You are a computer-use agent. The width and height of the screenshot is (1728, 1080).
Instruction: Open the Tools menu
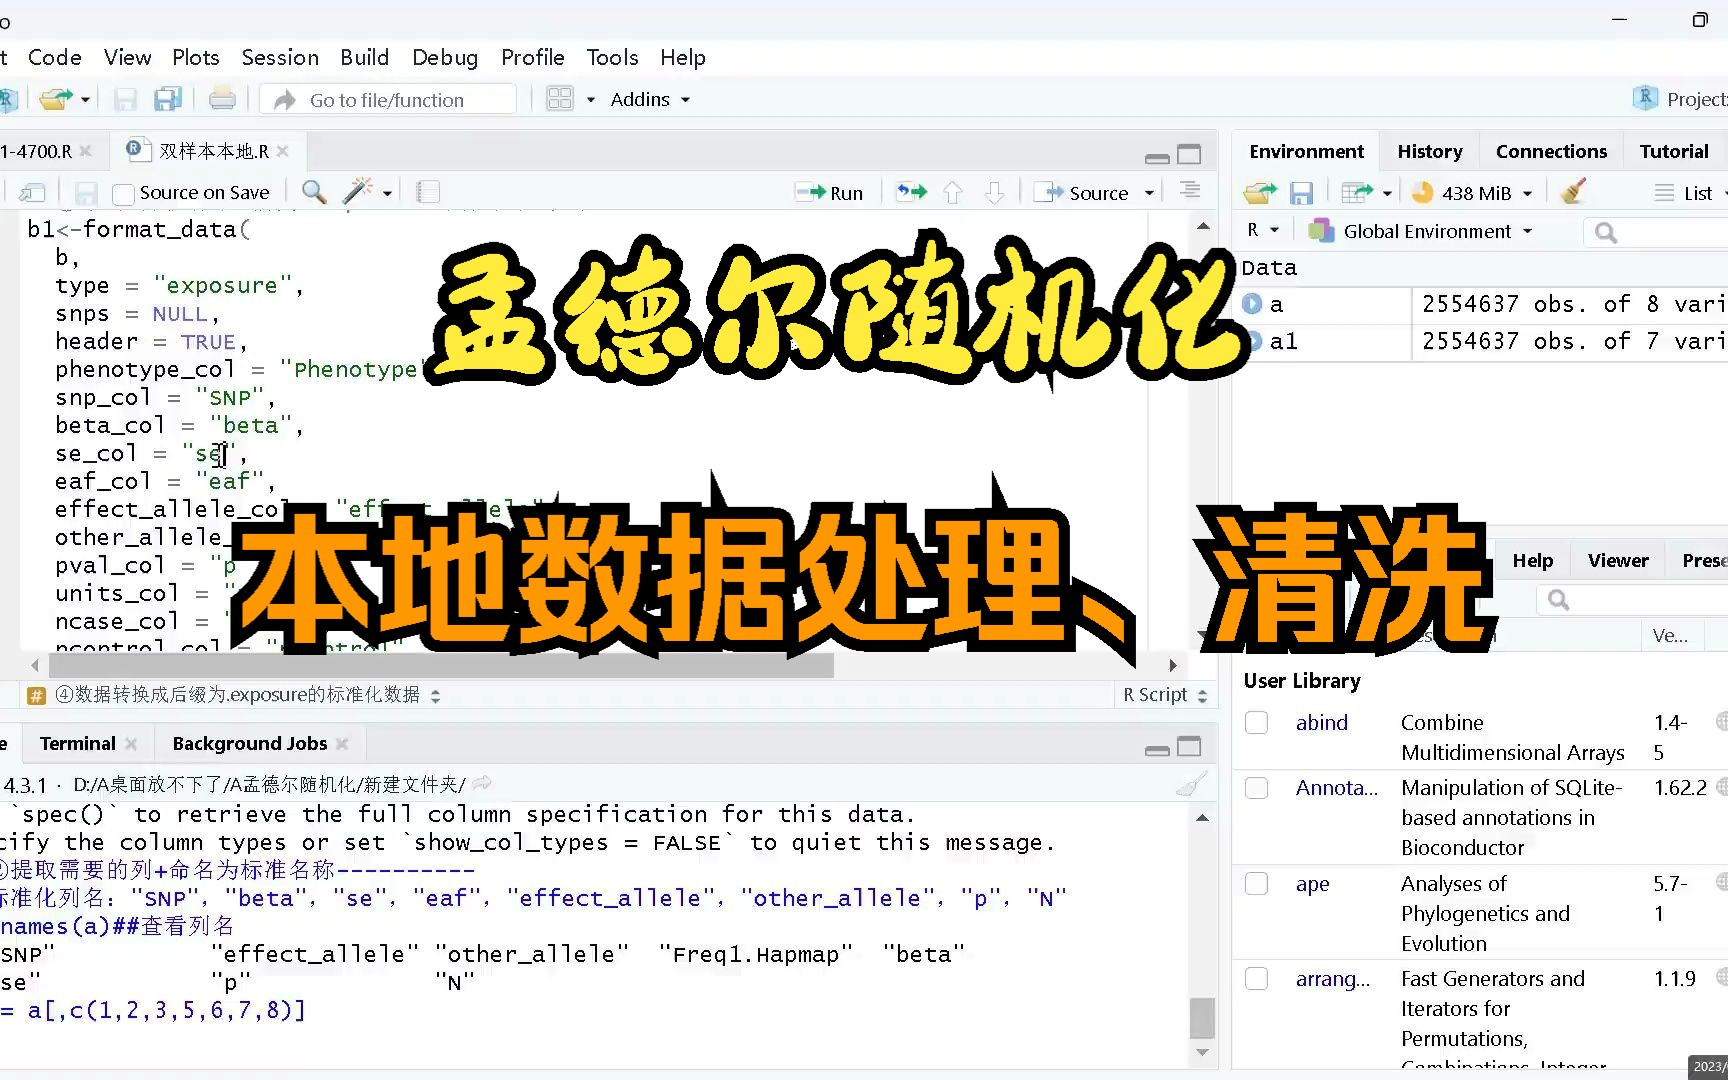pos(612,57)
